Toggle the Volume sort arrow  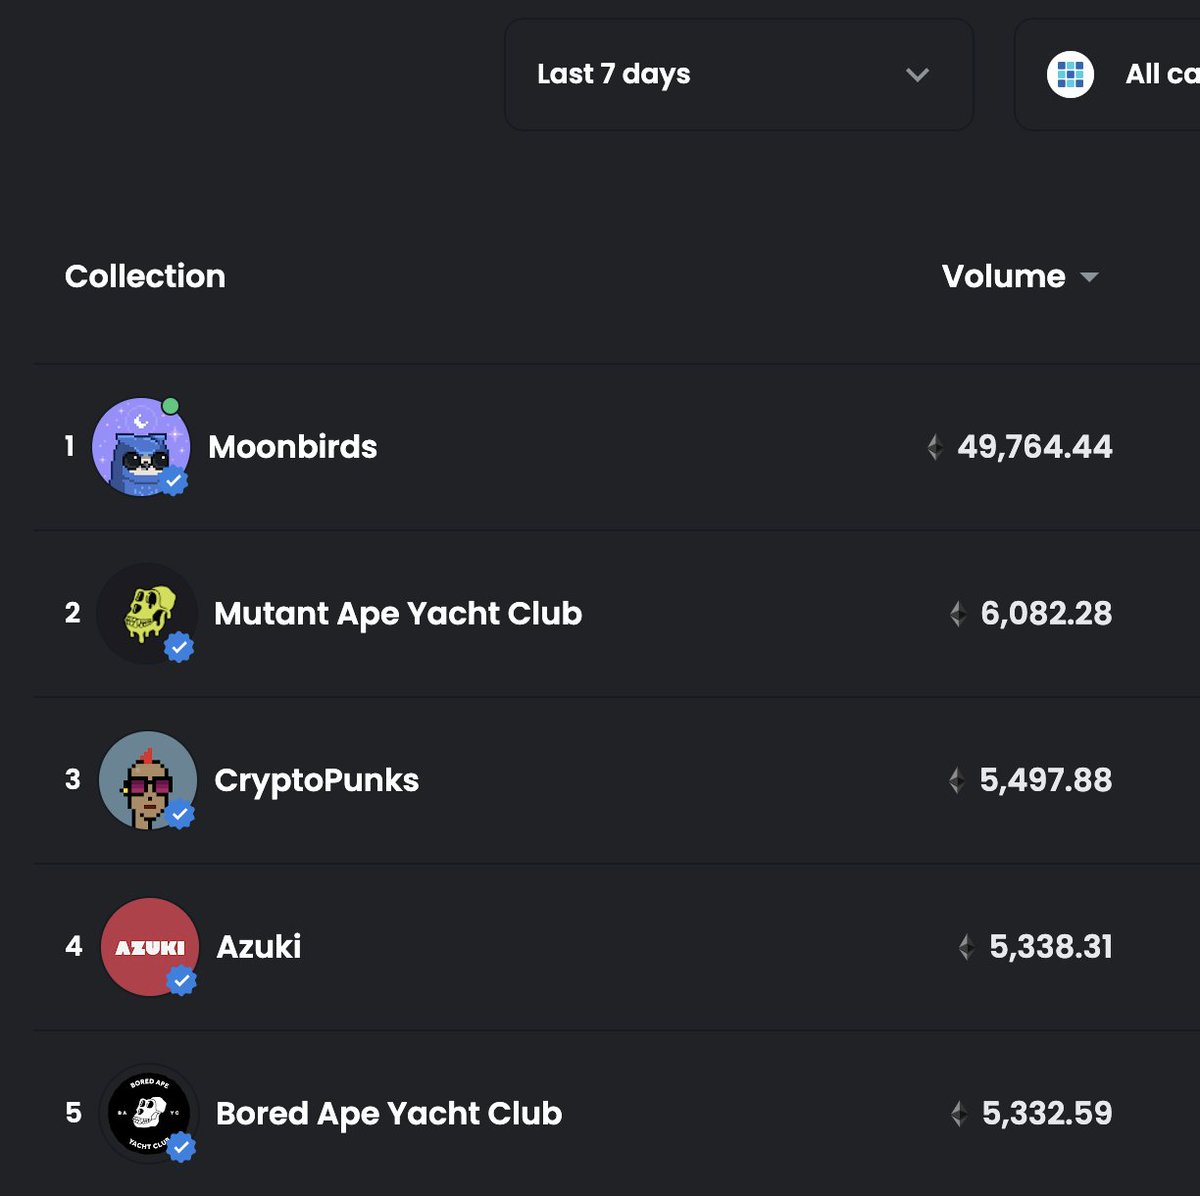tap(1090, 277)
